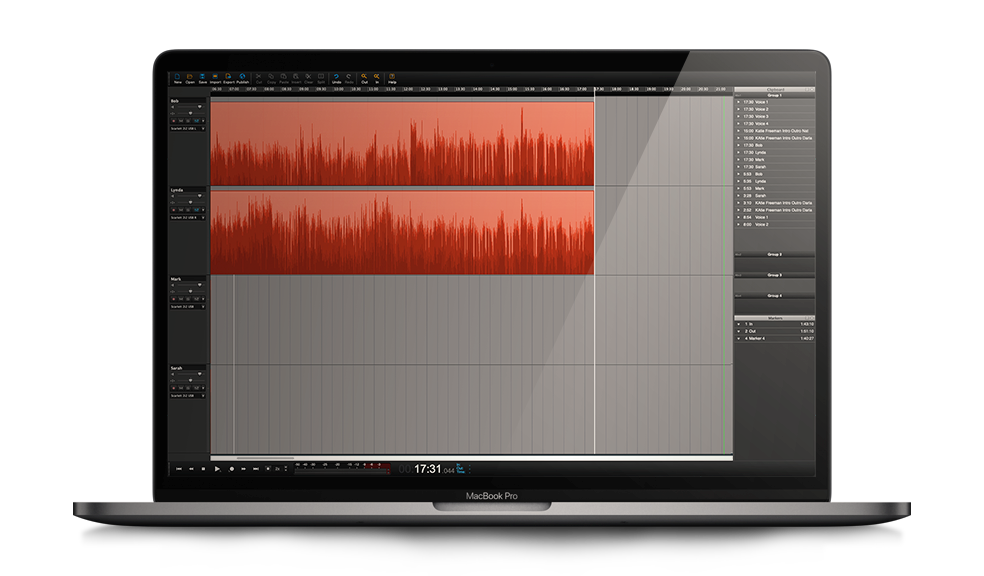Select the Group 4 clipboard header
The image size is (984, 576).
point(774,296)
